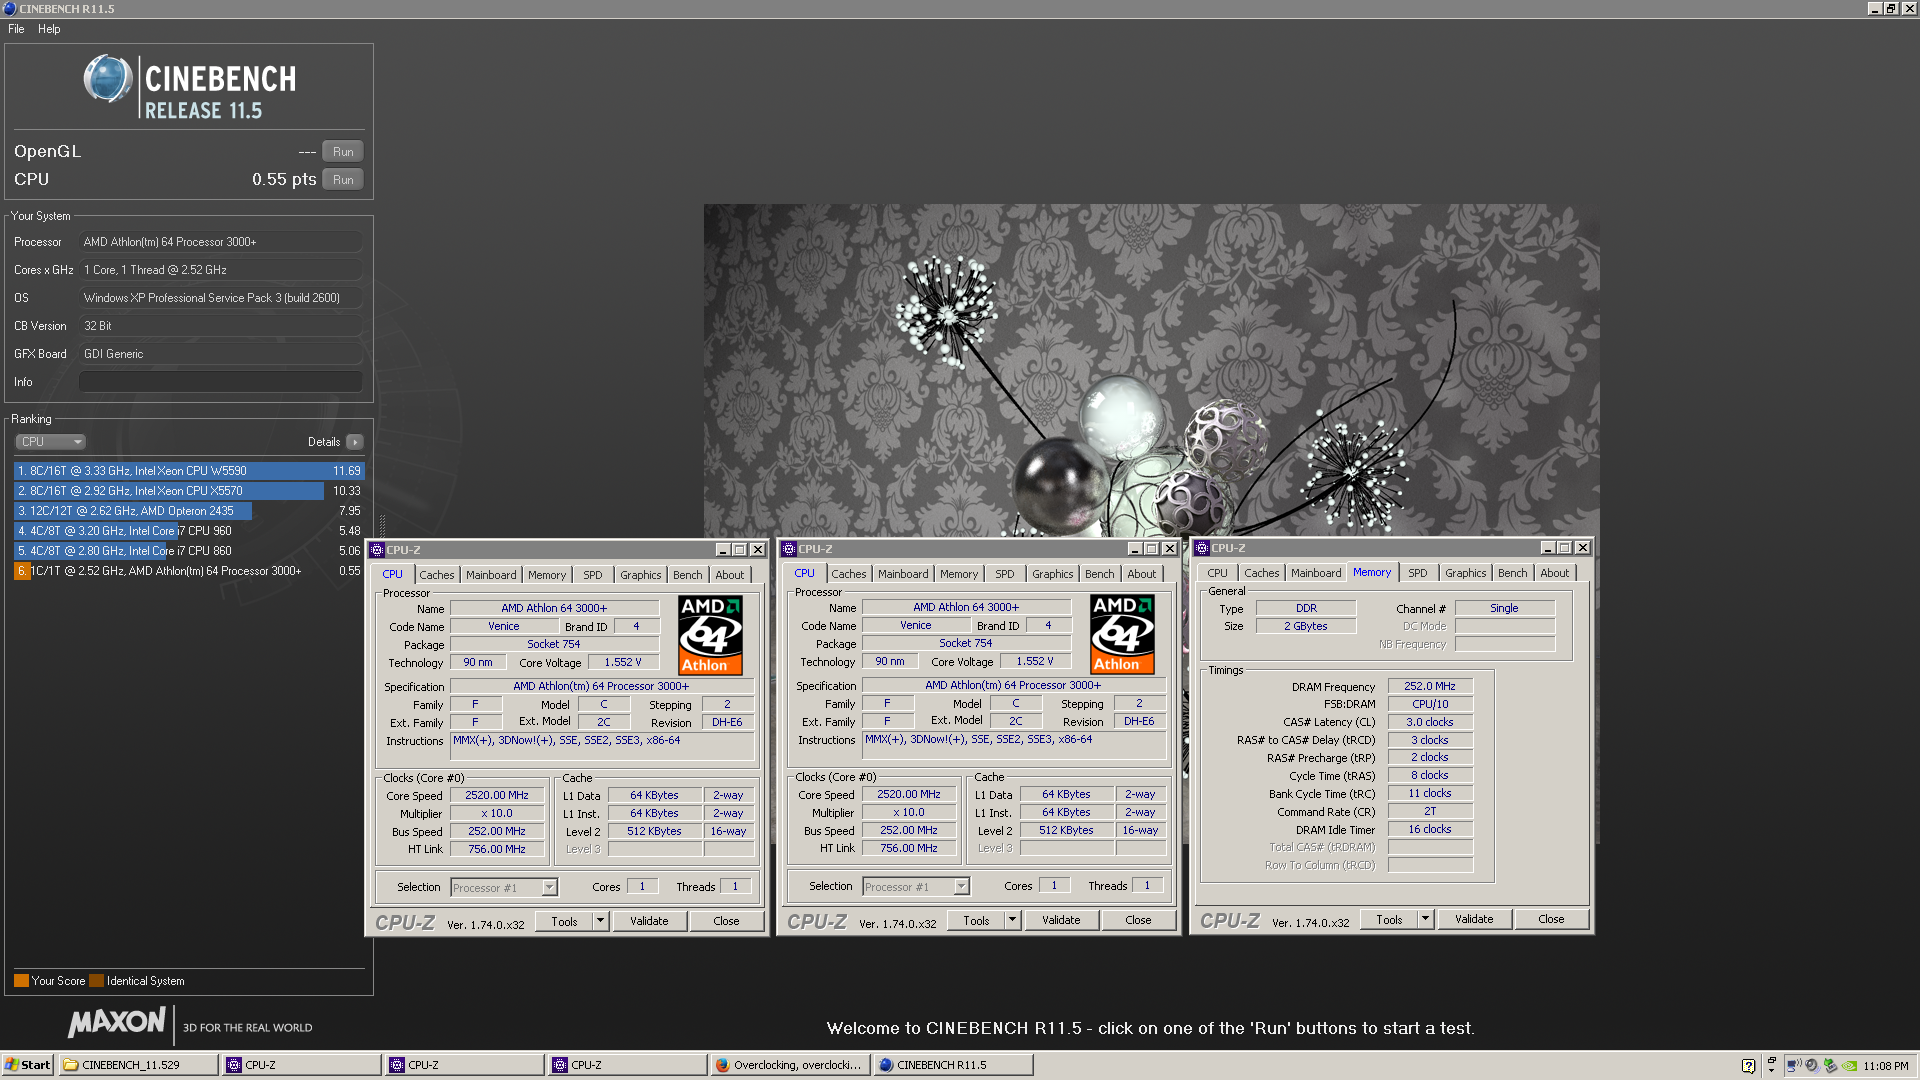1920x1080 pixels.
Task: Open the File menu
Action: click(16, 29)
